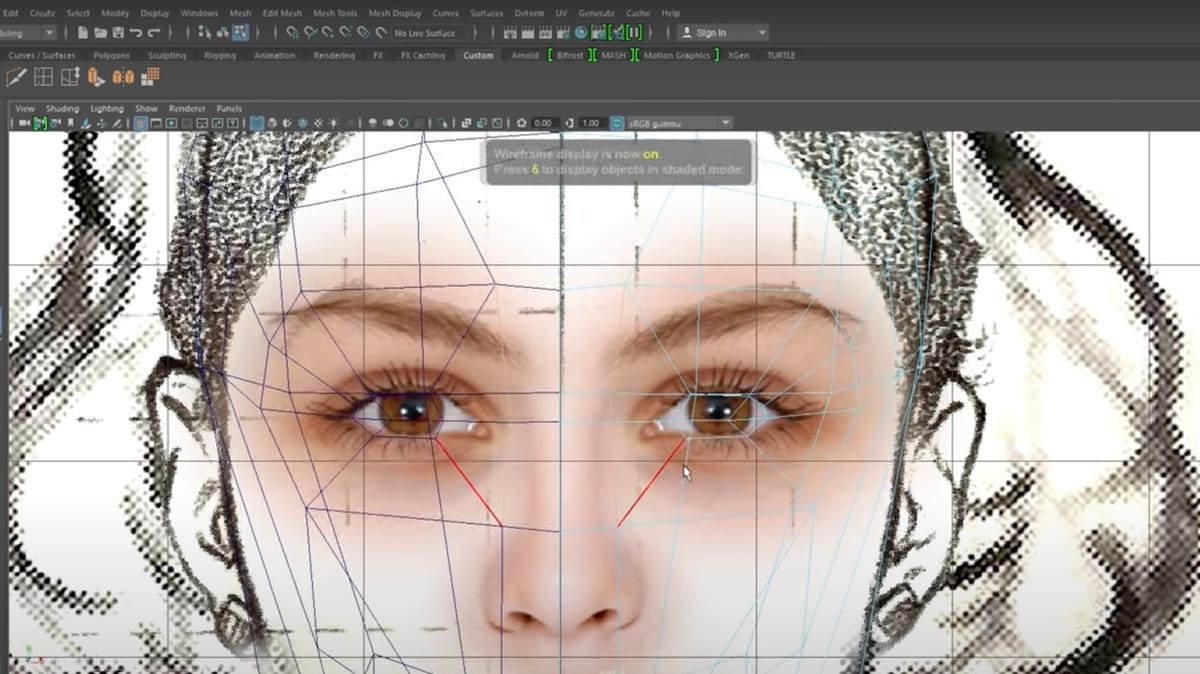Expand the Sign In dropdown
Viewport: 1200px width, 674px height.
click(762, 33)
